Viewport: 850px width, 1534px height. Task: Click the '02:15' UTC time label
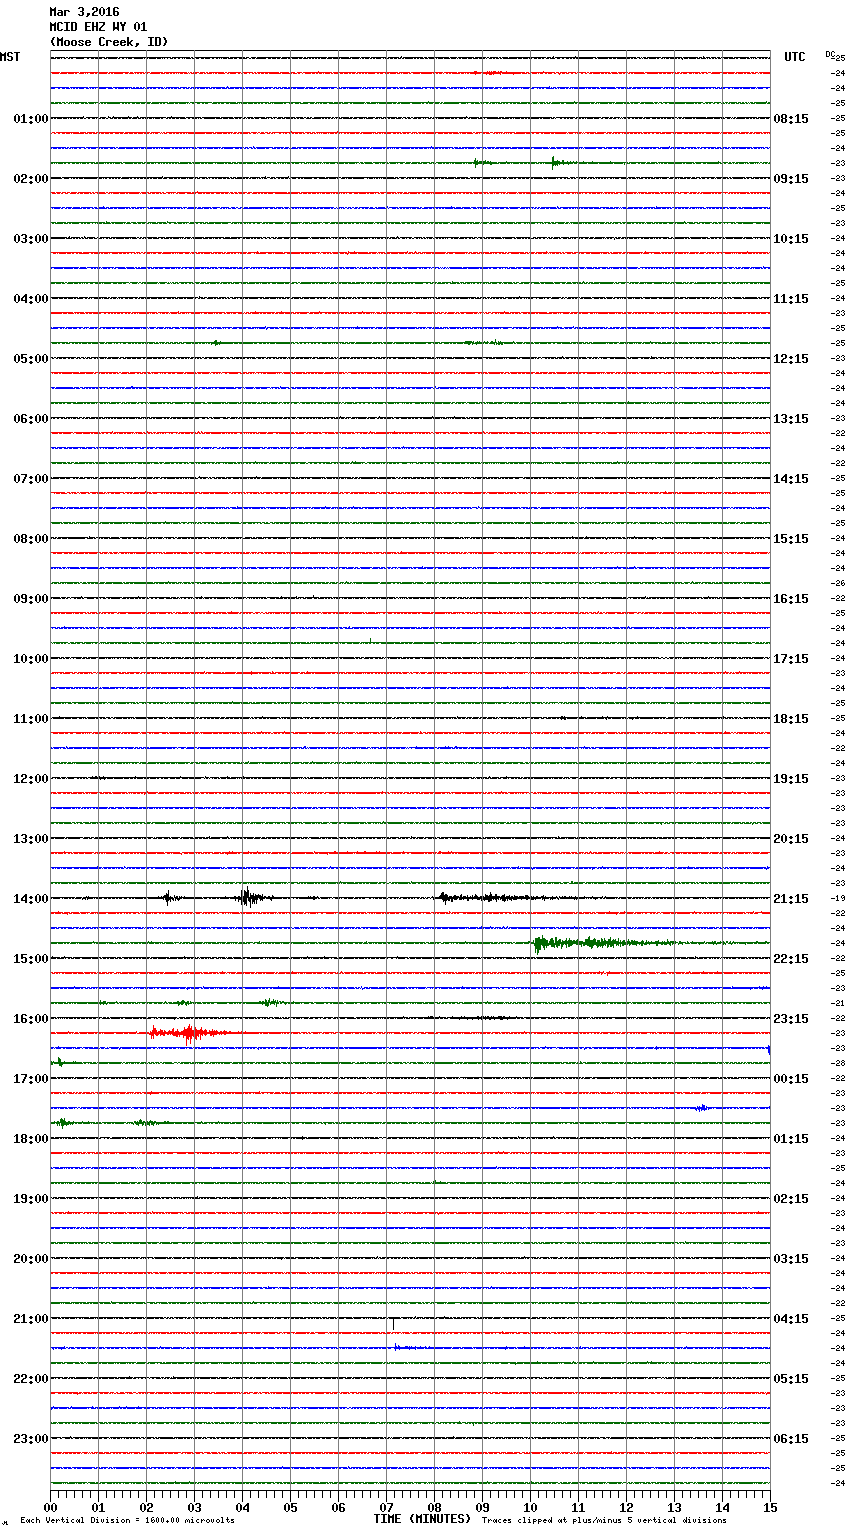[x=791, y=1199]
